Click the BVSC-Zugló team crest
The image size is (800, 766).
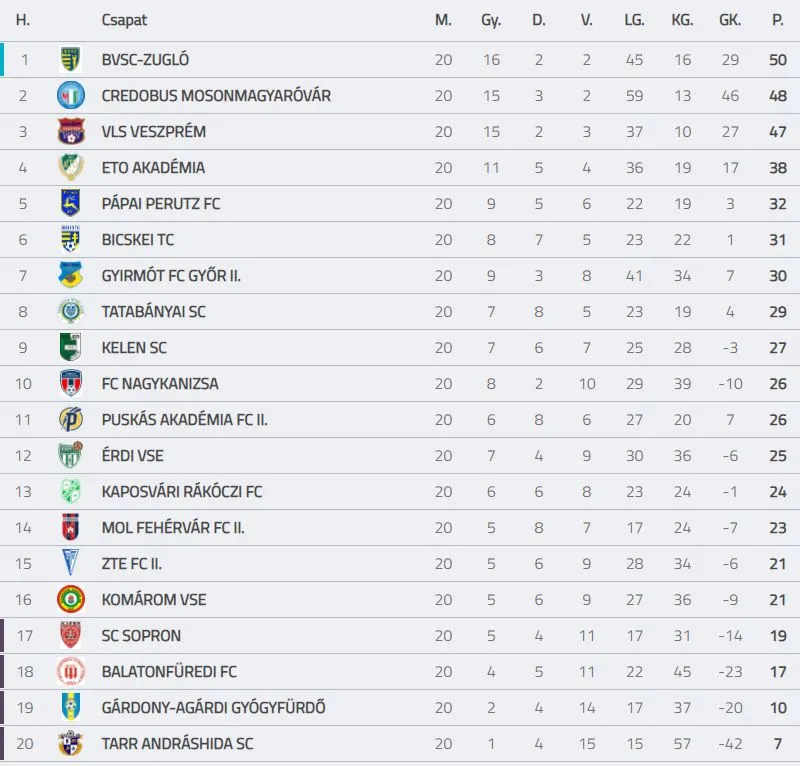click(70, 60)
